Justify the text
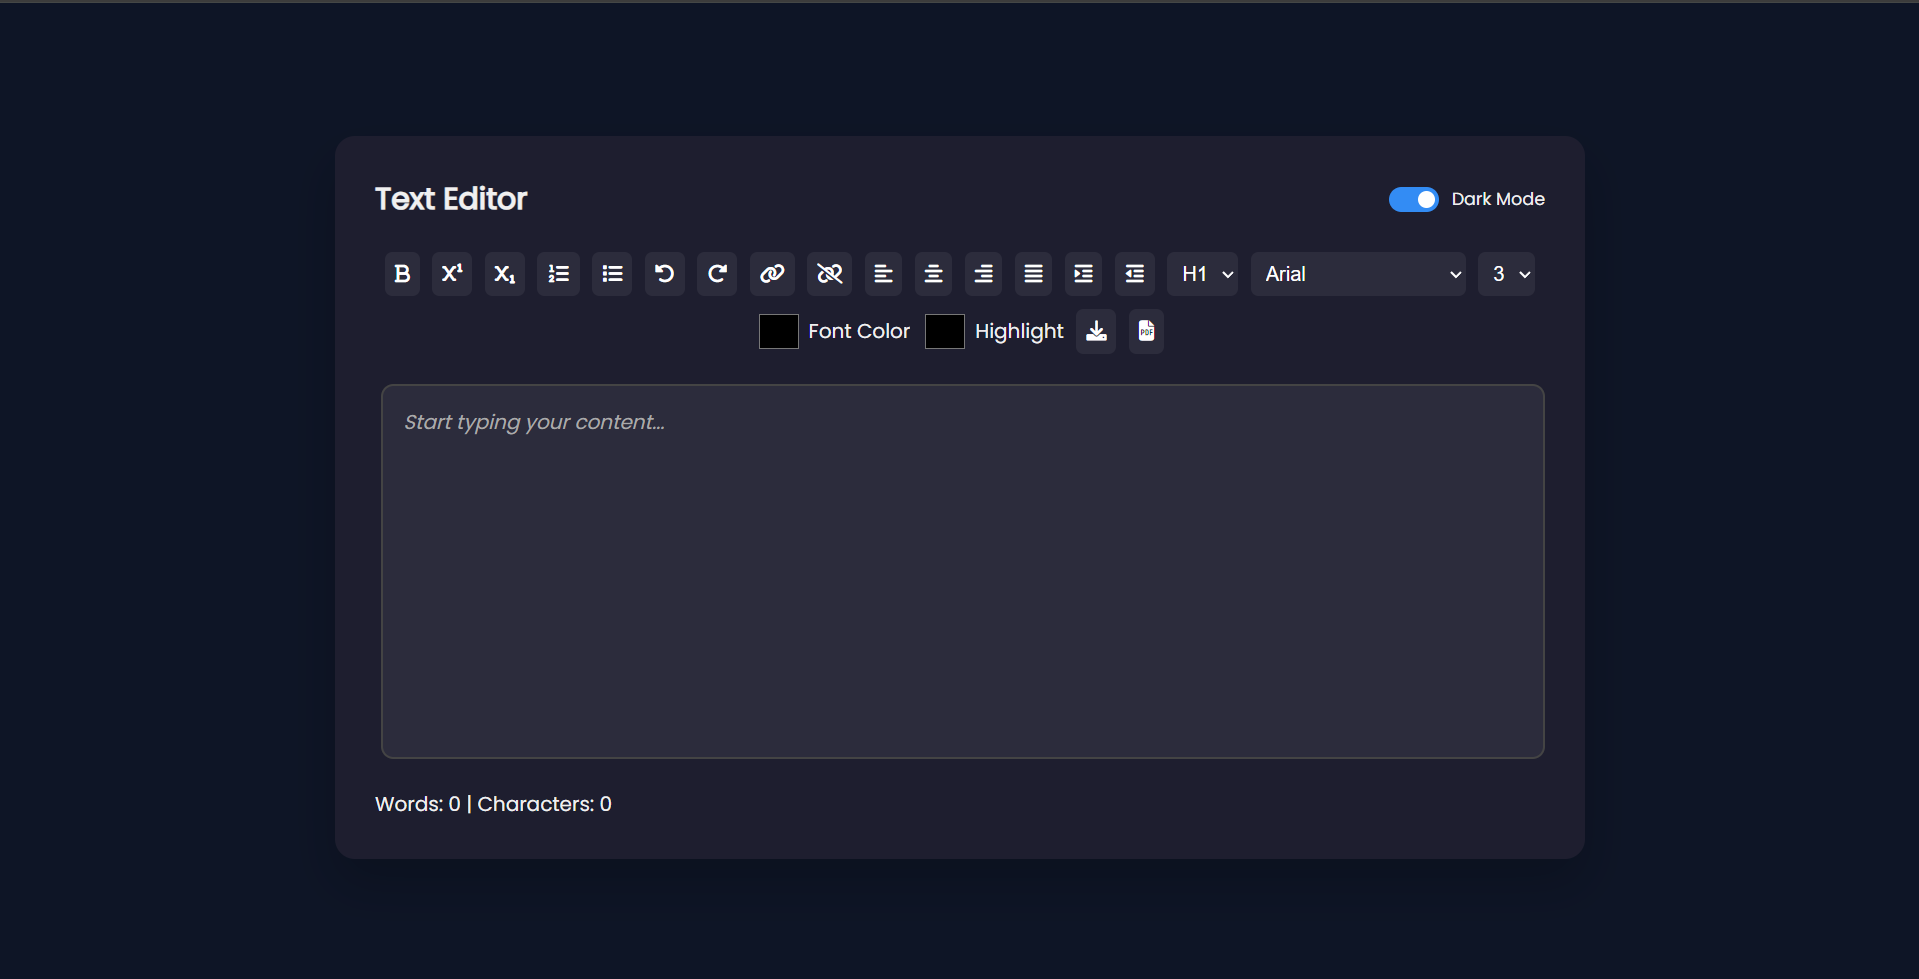The width and height of the screenshot is (1919, 979). (x=1033, y=274)
